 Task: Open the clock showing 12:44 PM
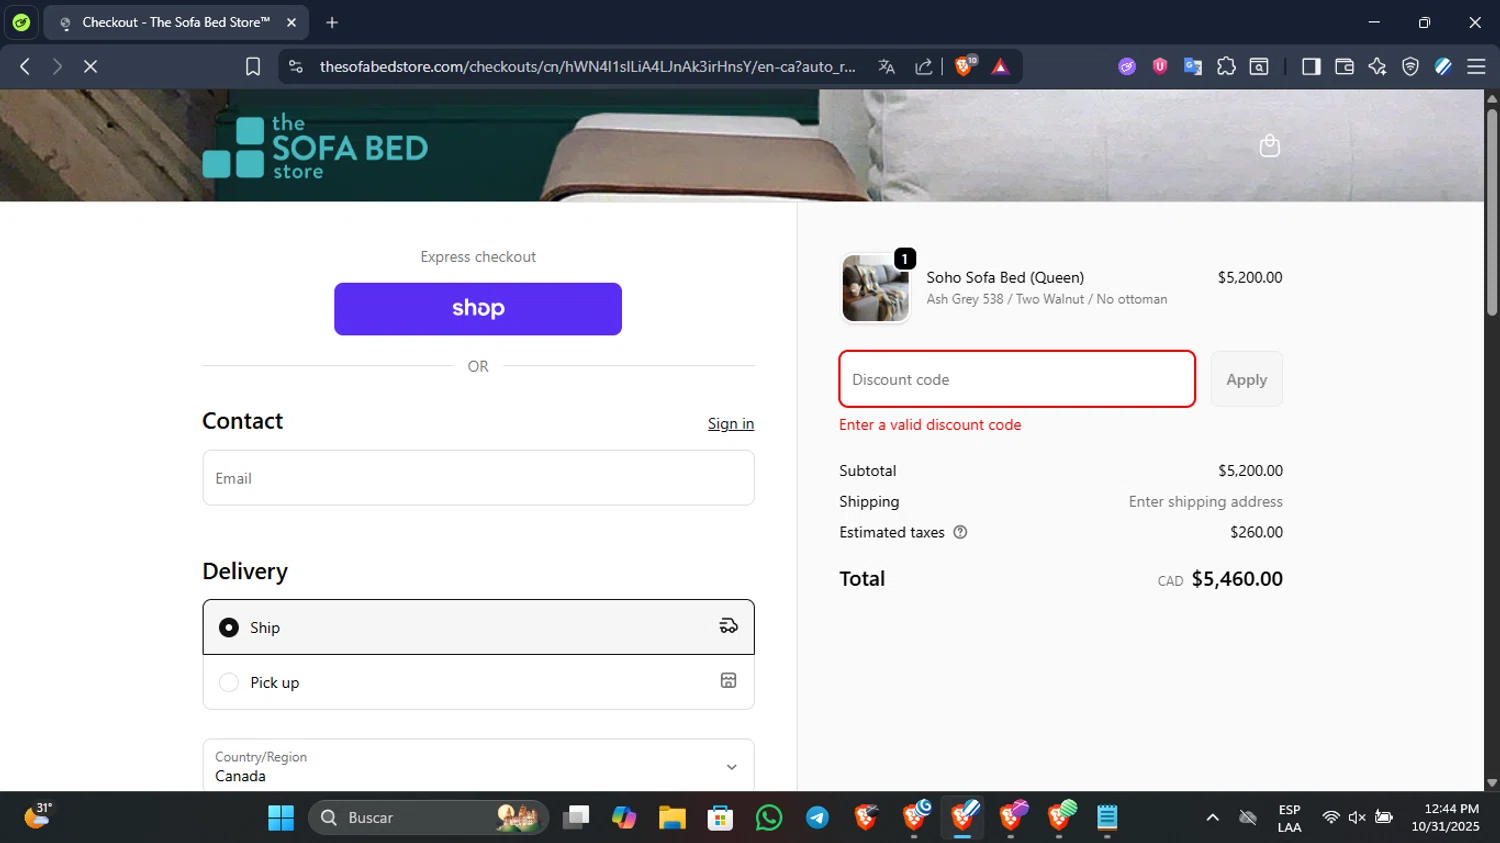point(1445,817)
